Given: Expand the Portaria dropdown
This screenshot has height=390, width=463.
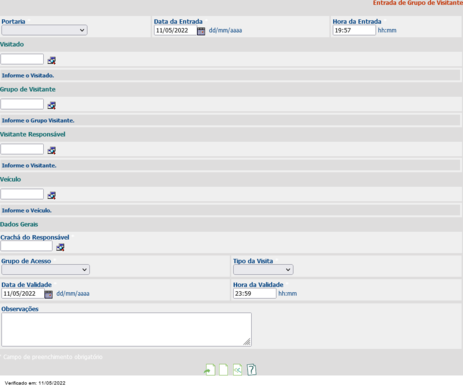Looking at the screenshot, I should pos(44,30).
